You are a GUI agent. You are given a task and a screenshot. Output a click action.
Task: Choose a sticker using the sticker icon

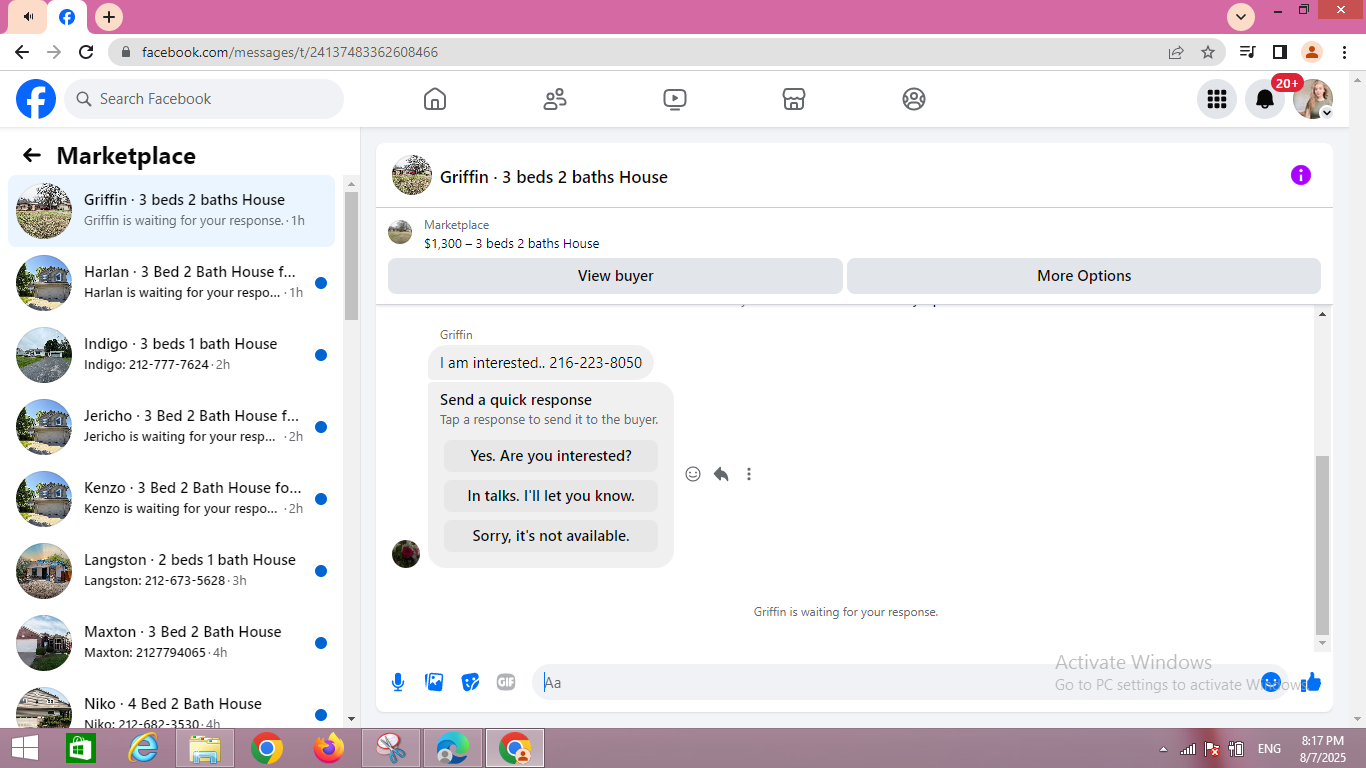point(470,682)
